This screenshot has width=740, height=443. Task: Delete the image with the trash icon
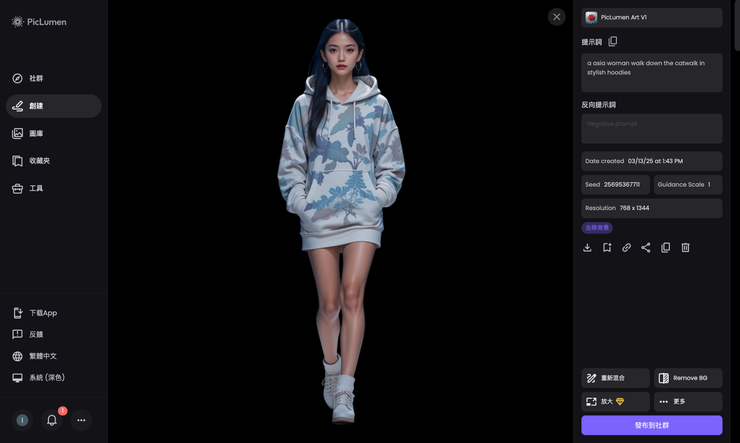click(685, 247)
